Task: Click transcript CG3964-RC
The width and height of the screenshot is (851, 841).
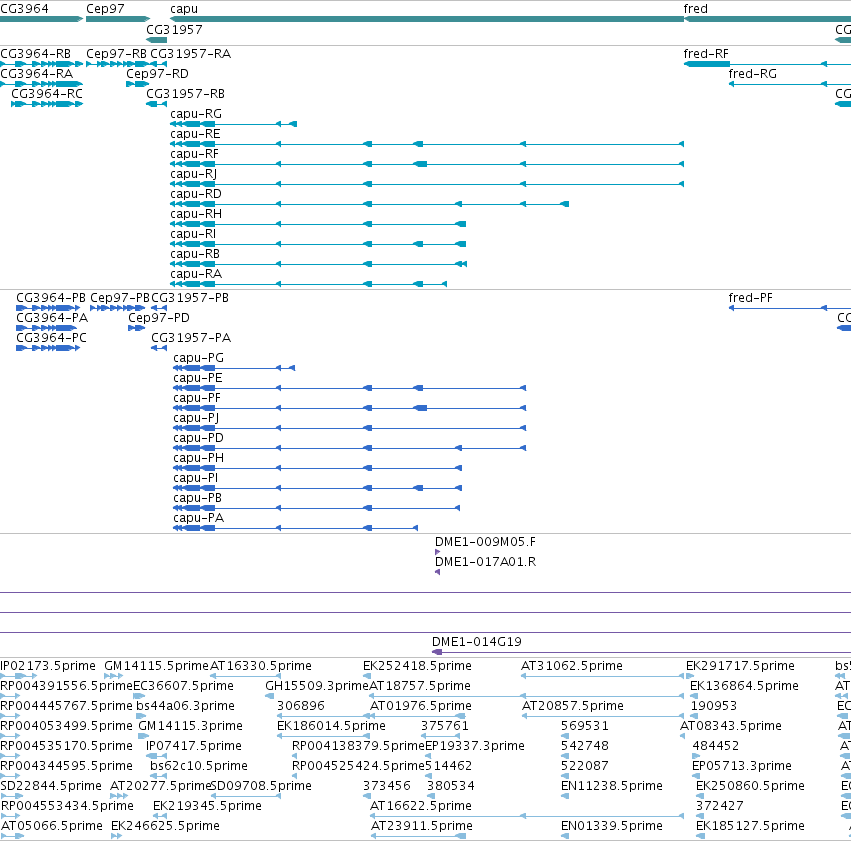Action: pyautogui.click(x=47, y=94)
